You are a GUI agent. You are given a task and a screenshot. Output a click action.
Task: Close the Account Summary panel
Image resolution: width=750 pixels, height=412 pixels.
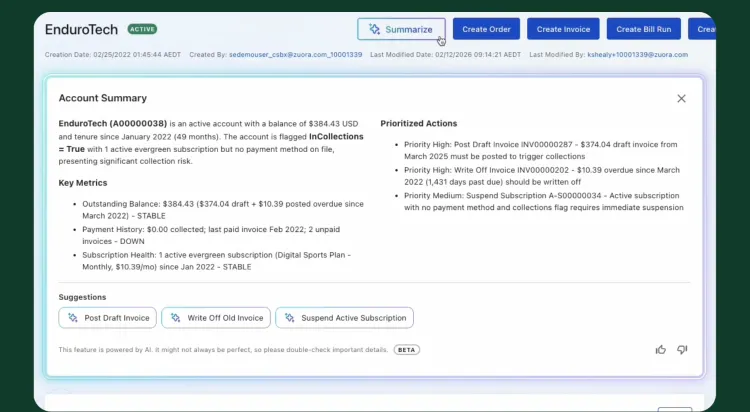point(682,99)
